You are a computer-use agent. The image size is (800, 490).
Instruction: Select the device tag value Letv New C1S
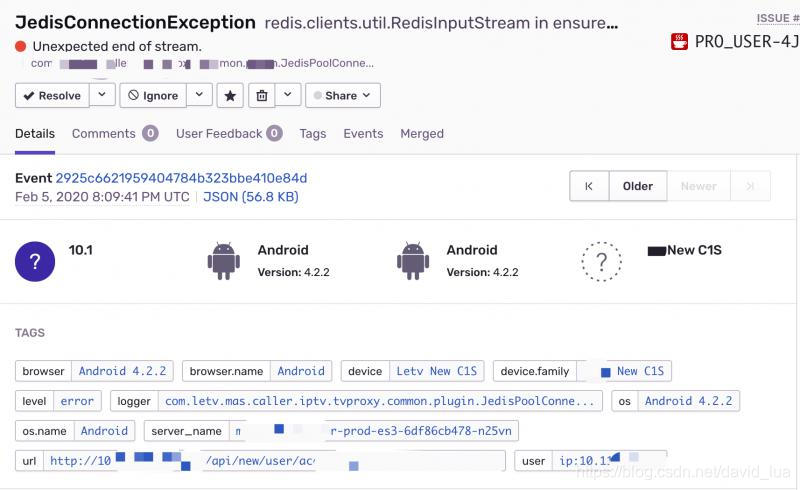click(x=437, y=371)
